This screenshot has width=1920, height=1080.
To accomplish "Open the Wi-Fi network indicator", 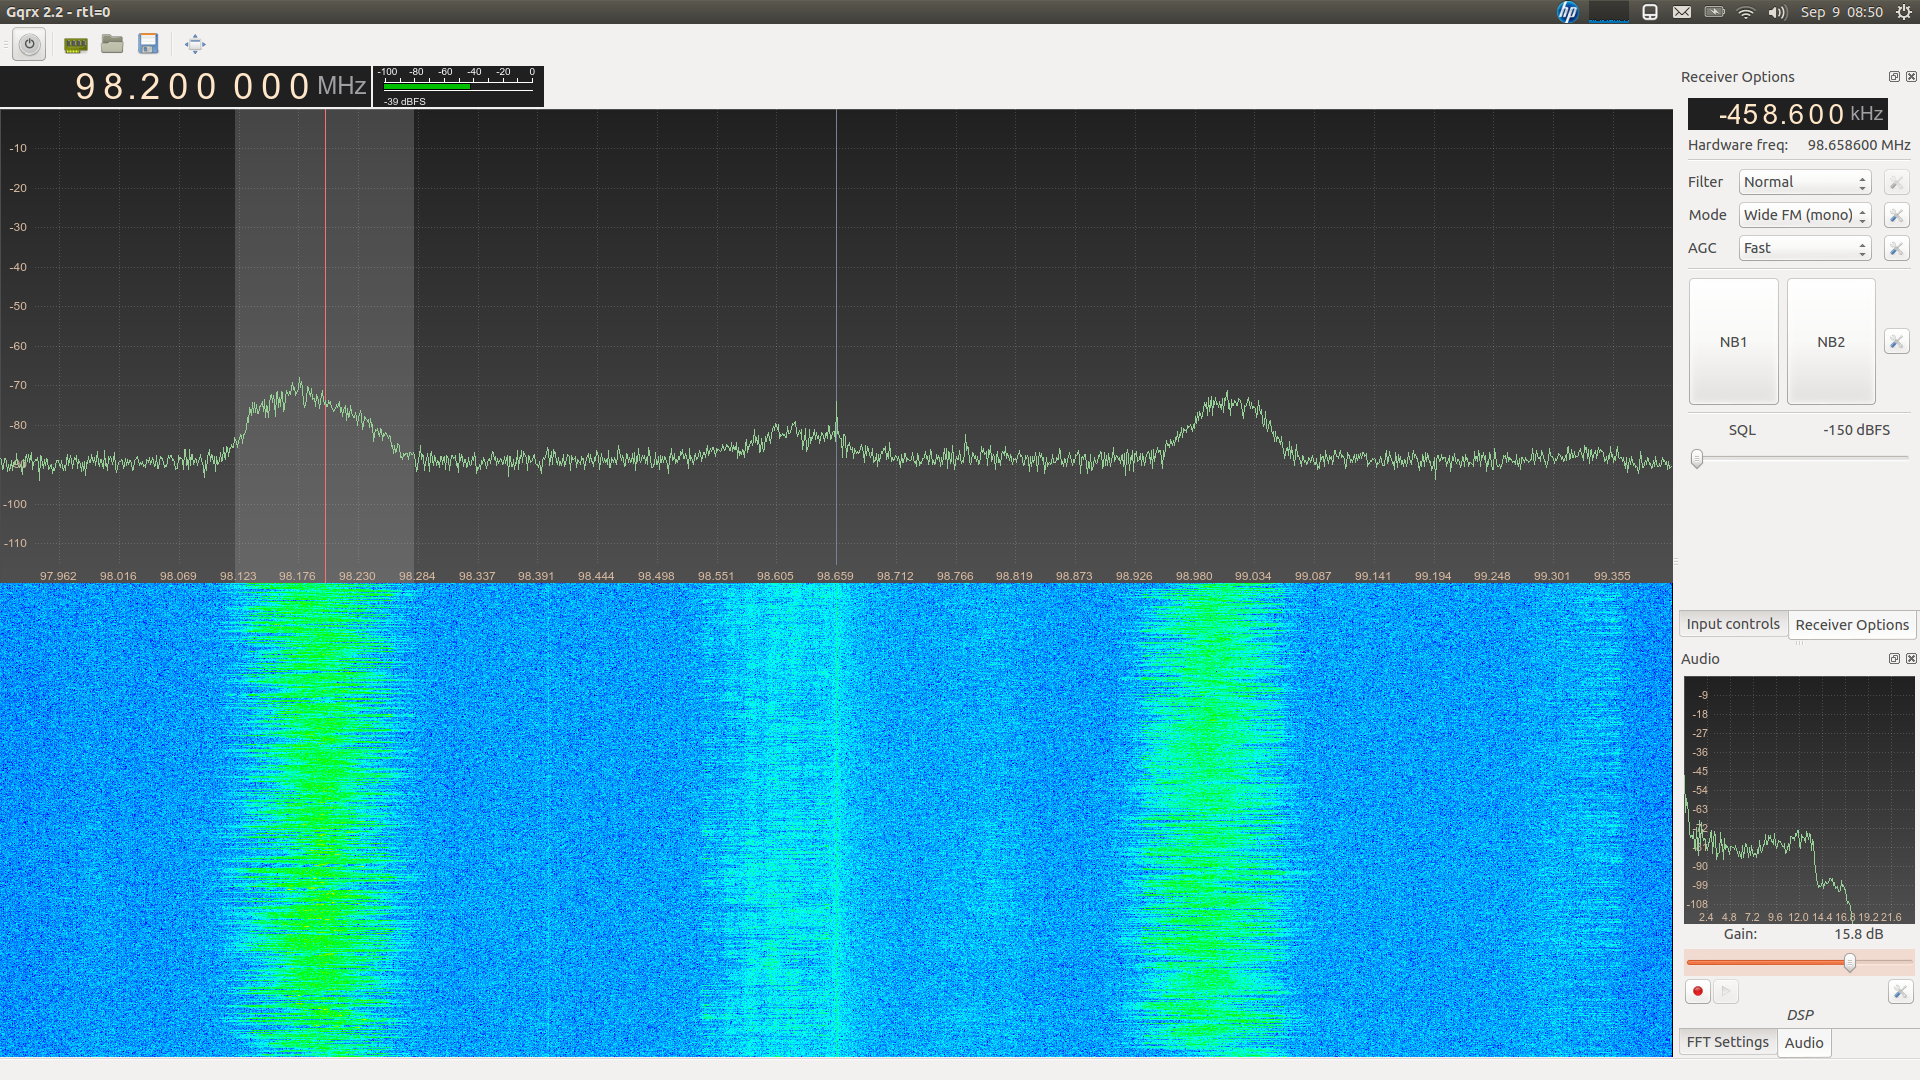I will point(1746,12).
